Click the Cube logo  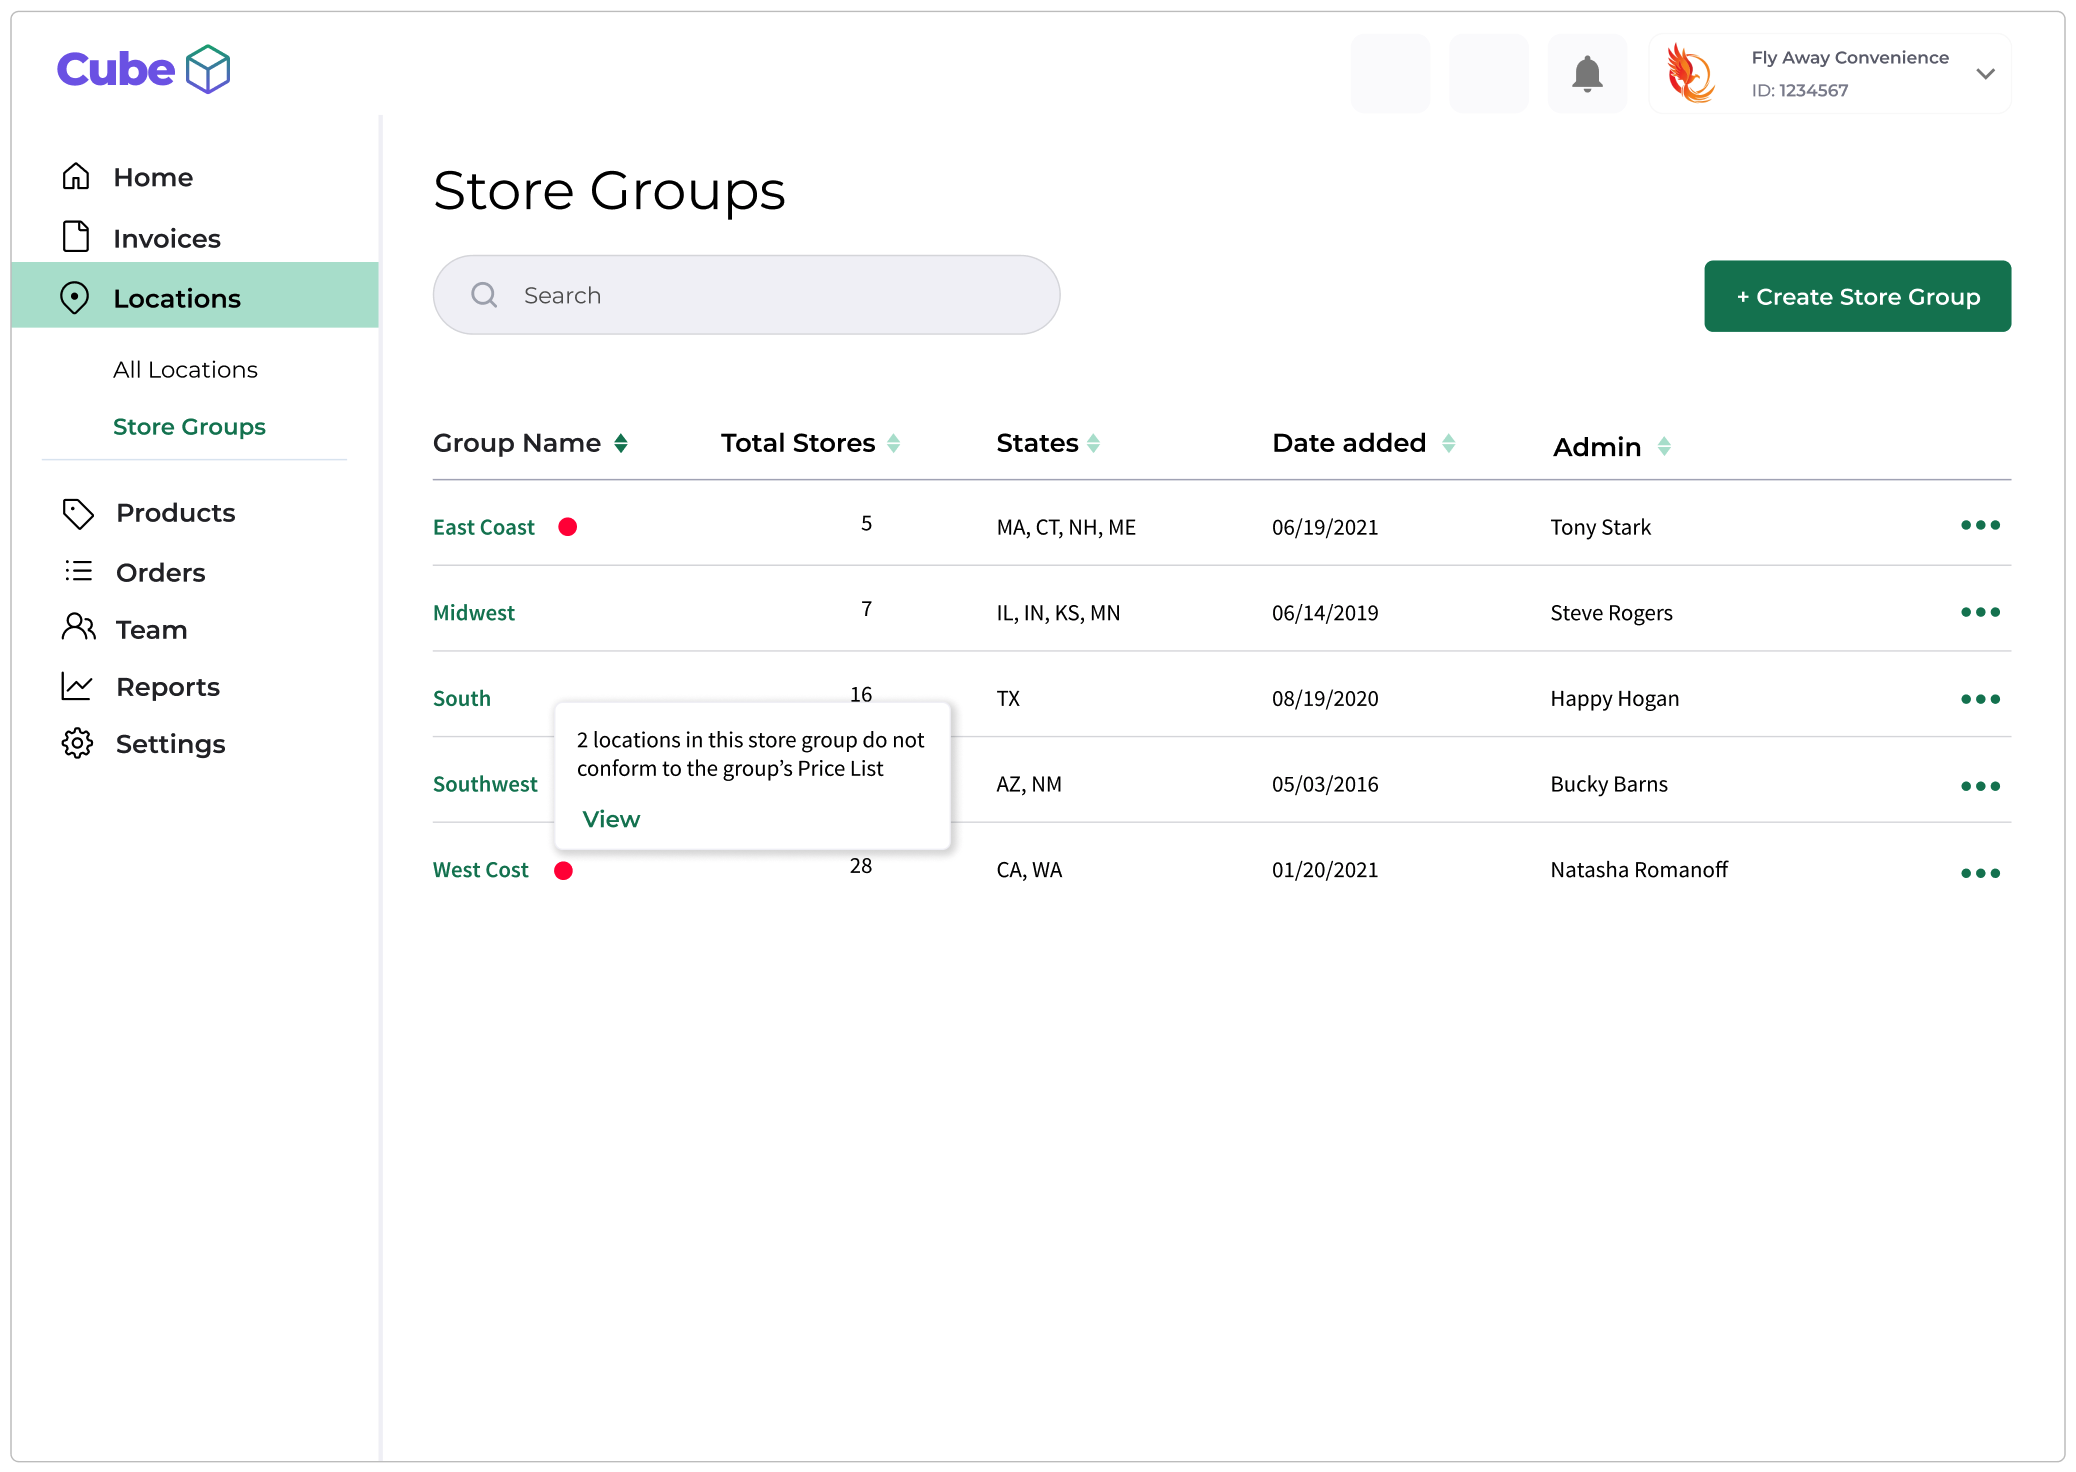click(x=144, y=69)
